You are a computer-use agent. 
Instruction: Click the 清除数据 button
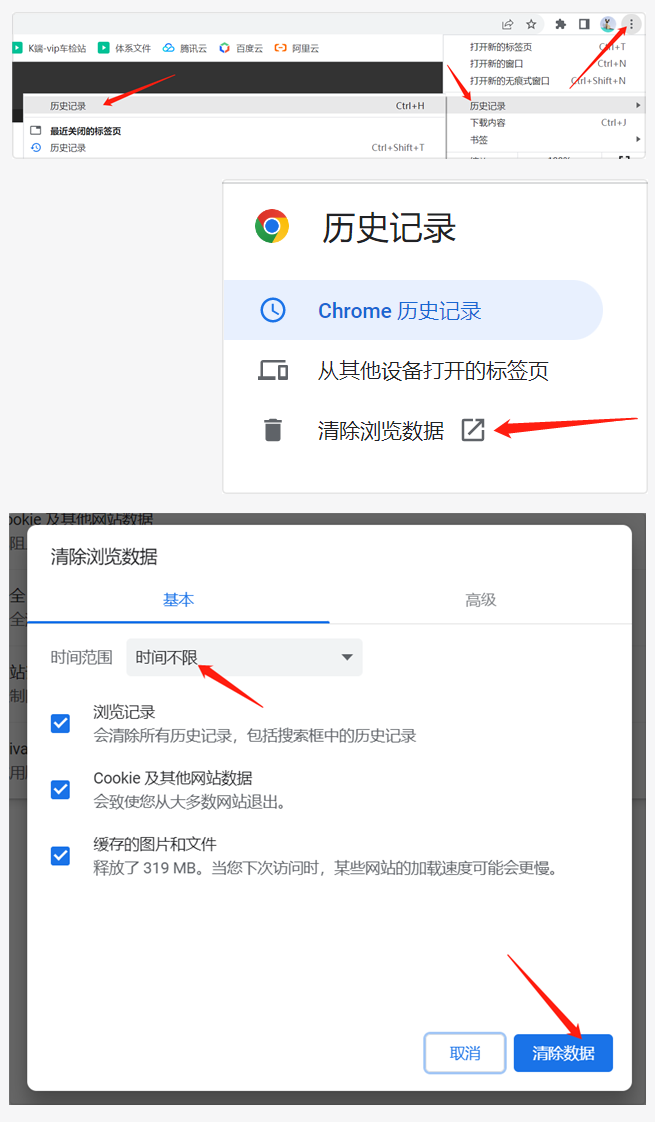563,1053
